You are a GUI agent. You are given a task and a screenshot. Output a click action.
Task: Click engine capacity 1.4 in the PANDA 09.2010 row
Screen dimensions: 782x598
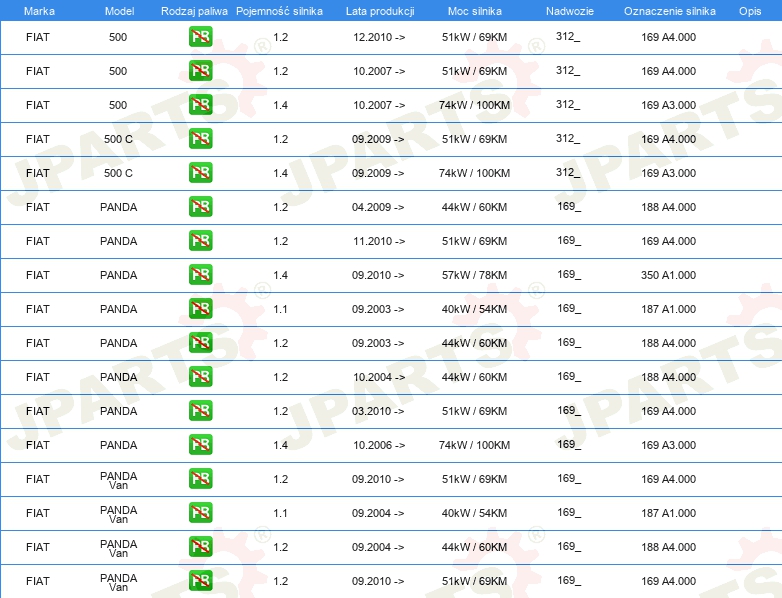281,275
